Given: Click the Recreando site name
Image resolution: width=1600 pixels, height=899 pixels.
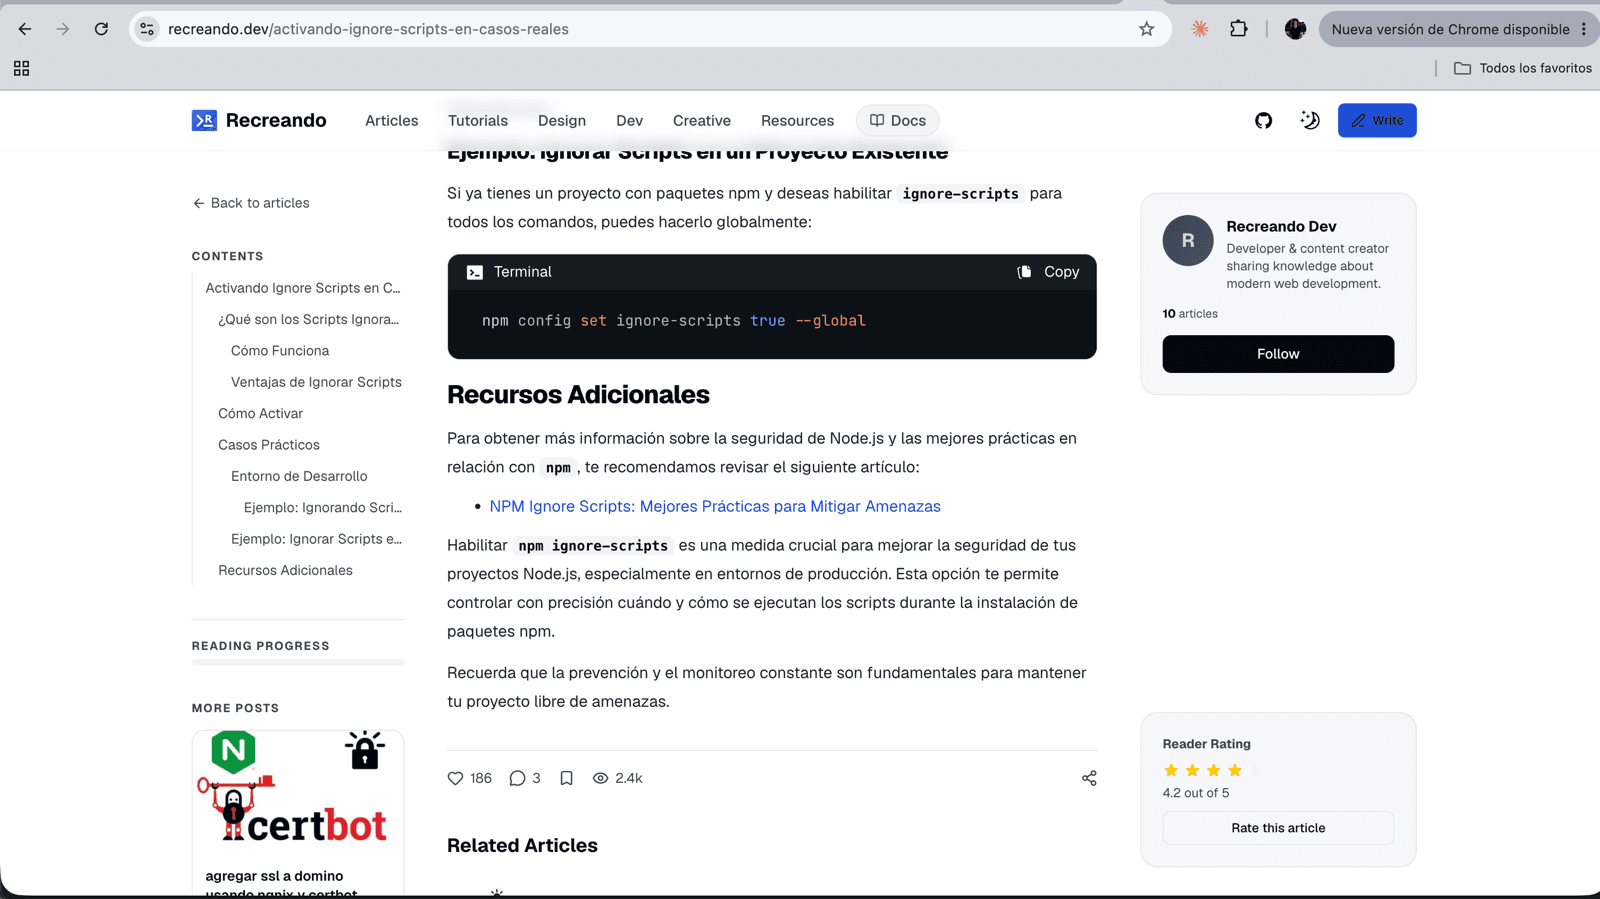Looking at the screenshot, I should click(x=276, y=120).
